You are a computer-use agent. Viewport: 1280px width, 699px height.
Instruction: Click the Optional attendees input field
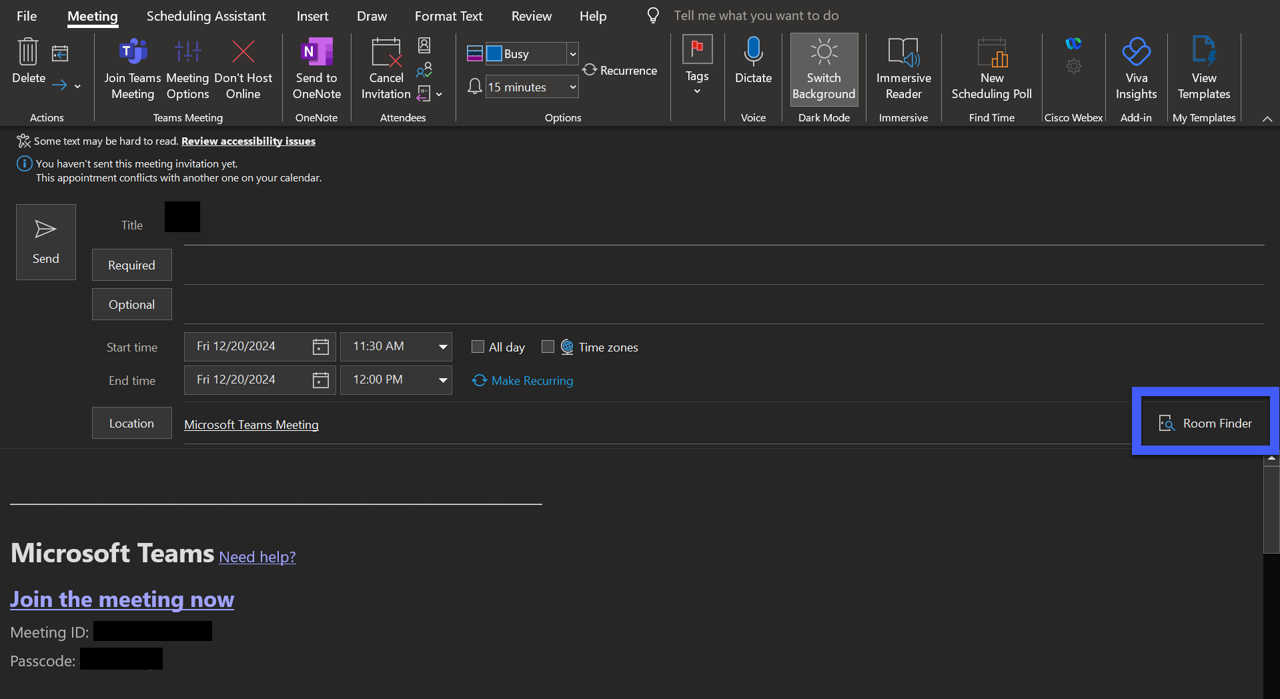(724, 304)
